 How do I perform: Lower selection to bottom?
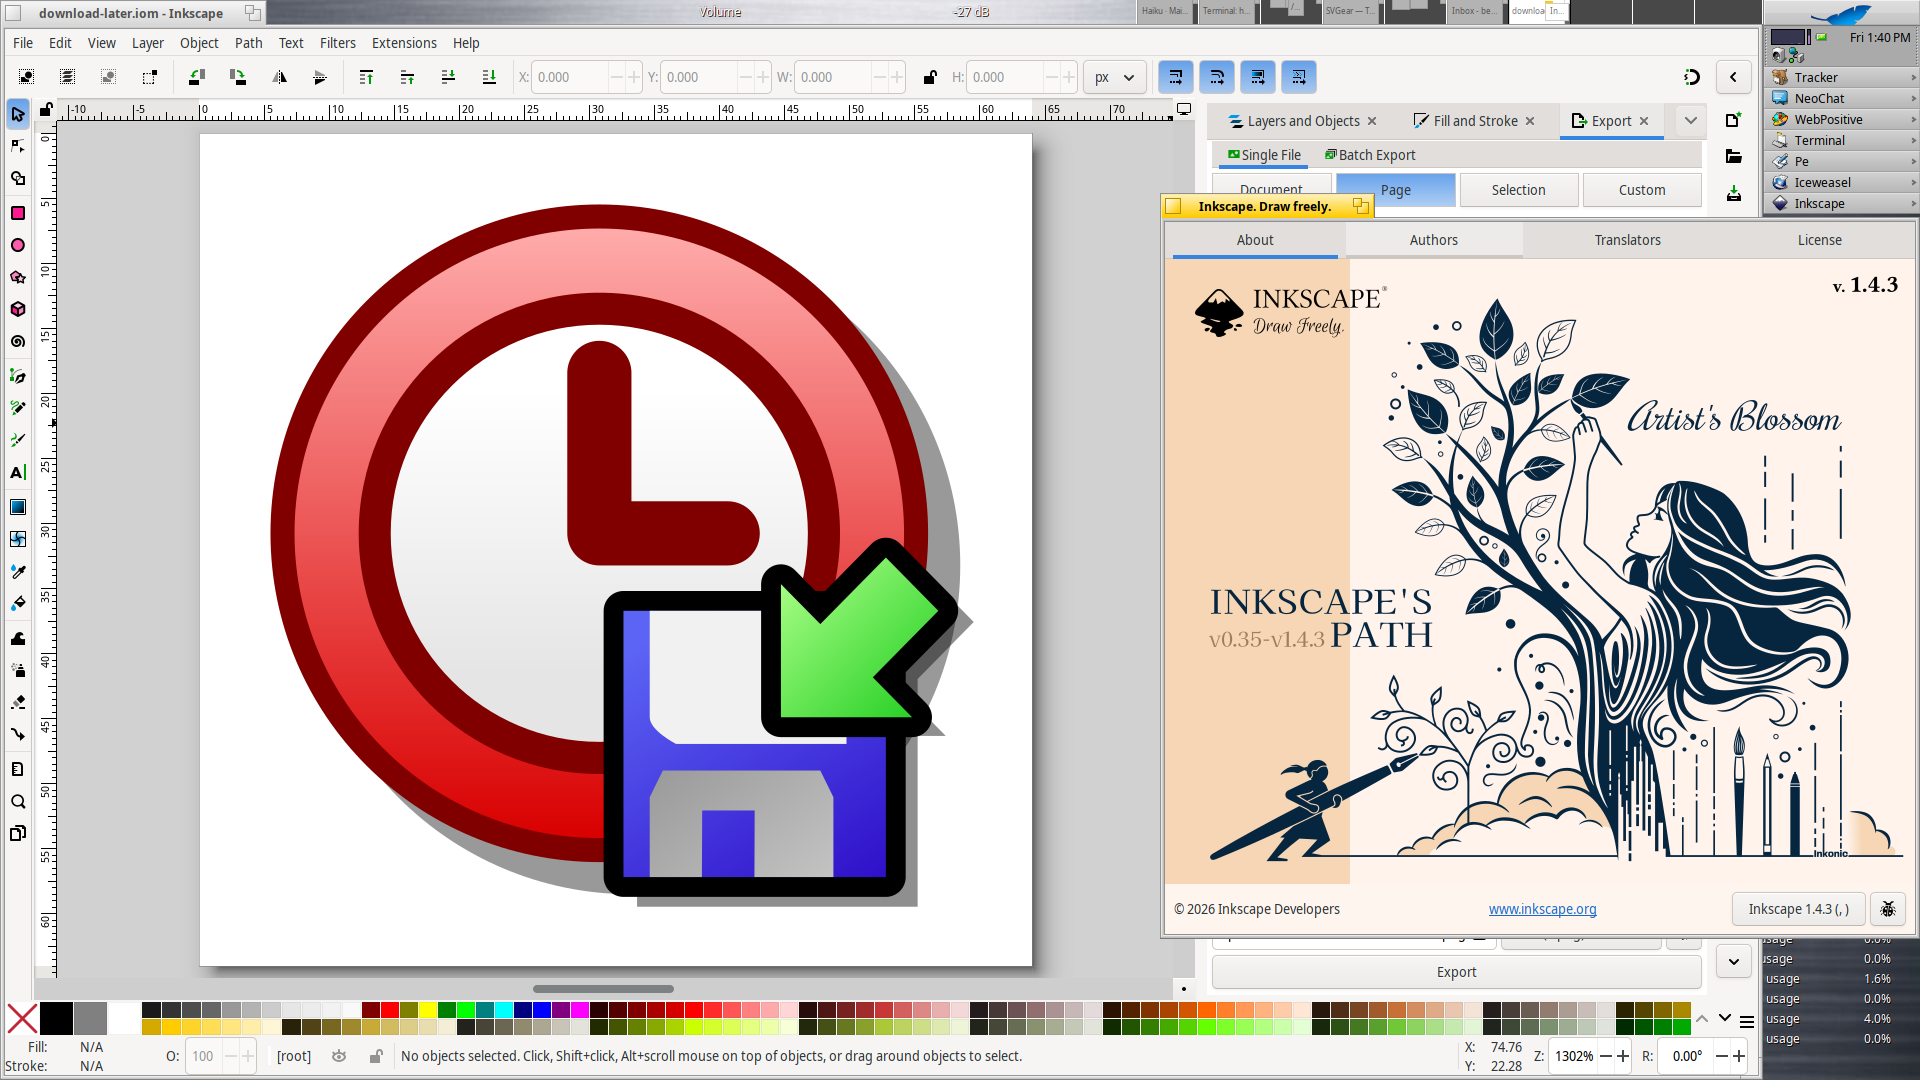(489, 77)
